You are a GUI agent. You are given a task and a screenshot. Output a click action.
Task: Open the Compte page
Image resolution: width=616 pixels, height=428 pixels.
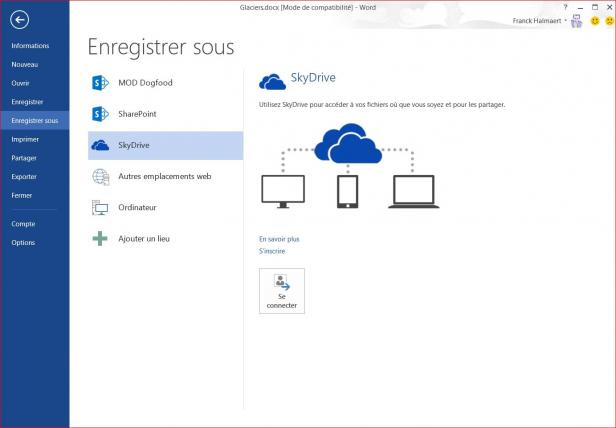23,224
